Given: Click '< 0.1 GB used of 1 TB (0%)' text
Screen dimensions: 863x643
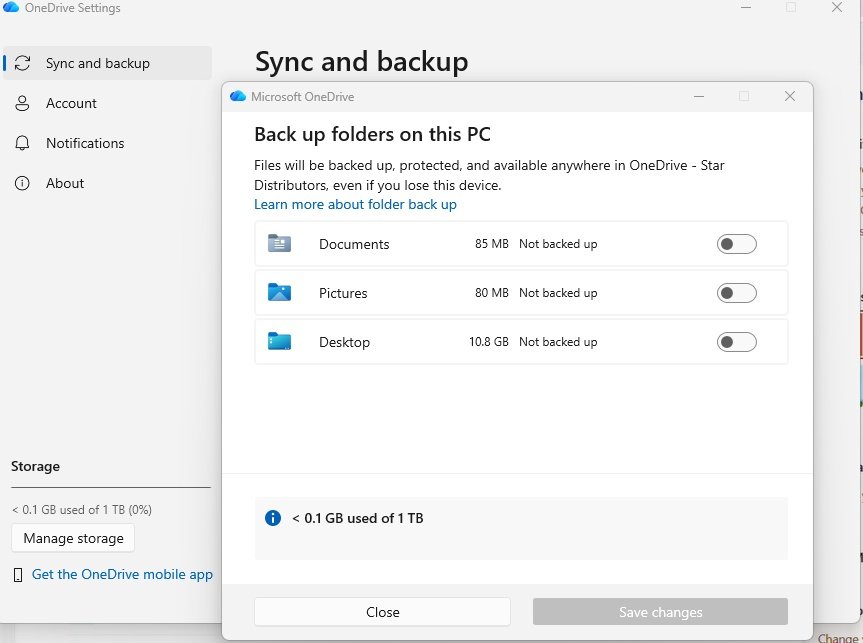Looking at the screenshot, I should point(81,510).
